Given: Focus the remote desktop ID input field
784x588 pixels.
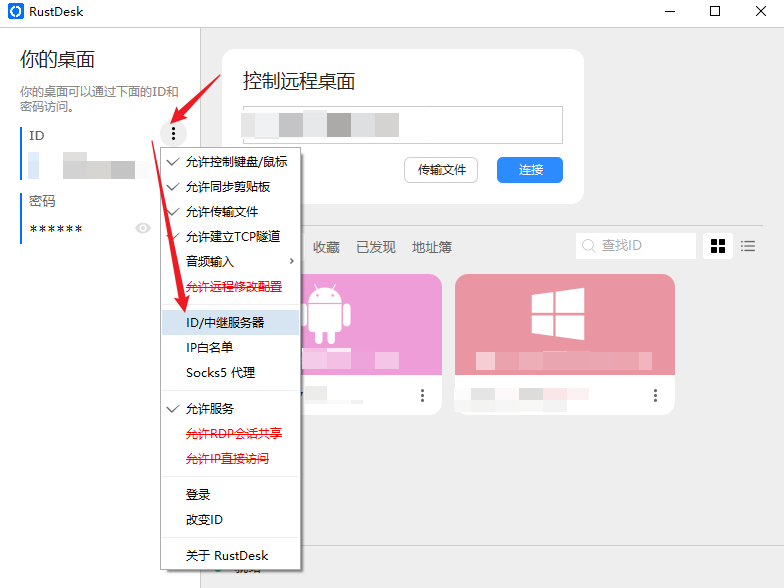Looking at the screenshot, I should (402, 125).
